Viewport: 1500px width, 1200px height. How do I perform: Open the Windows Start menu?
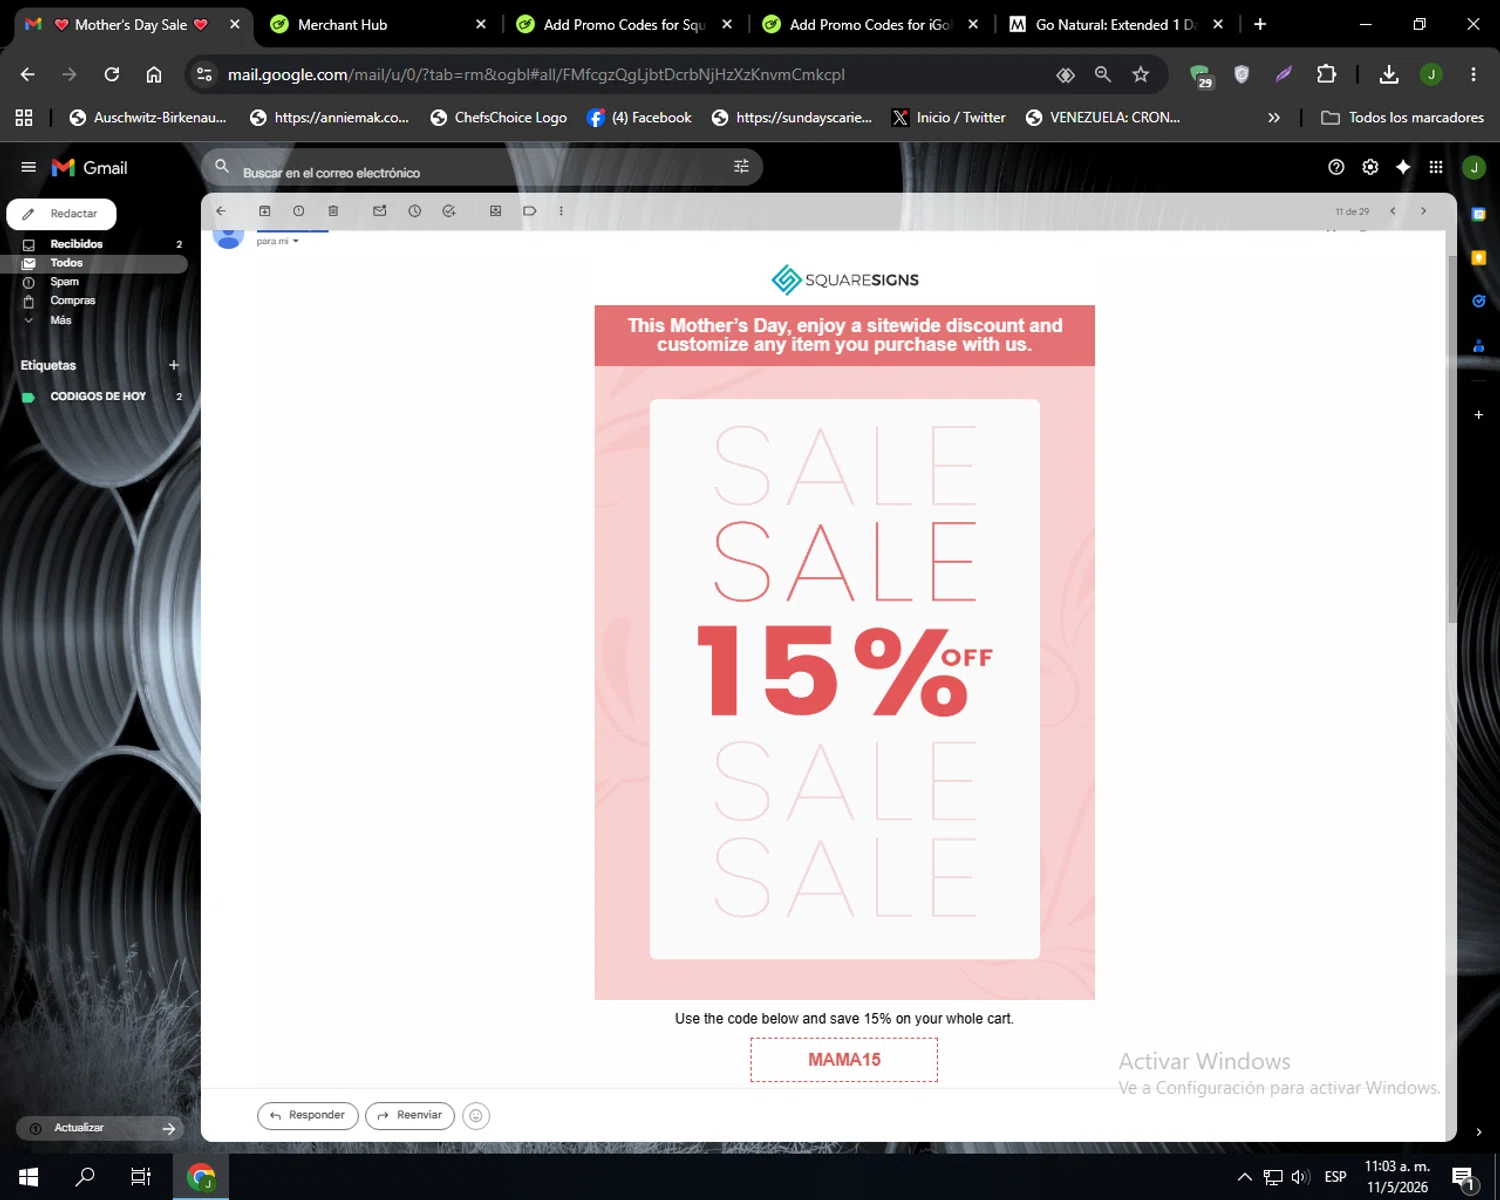[x=28, y=1177]
